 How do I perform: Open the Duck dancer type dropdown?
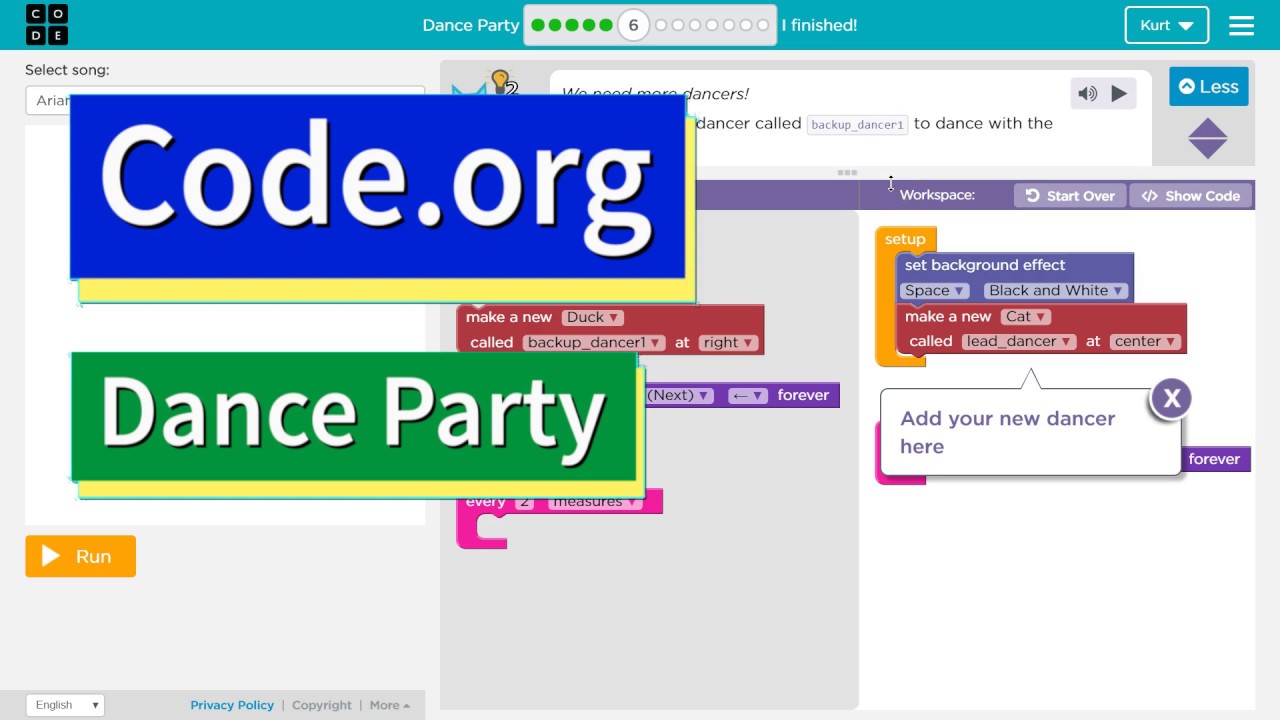(x=594, y=317)
